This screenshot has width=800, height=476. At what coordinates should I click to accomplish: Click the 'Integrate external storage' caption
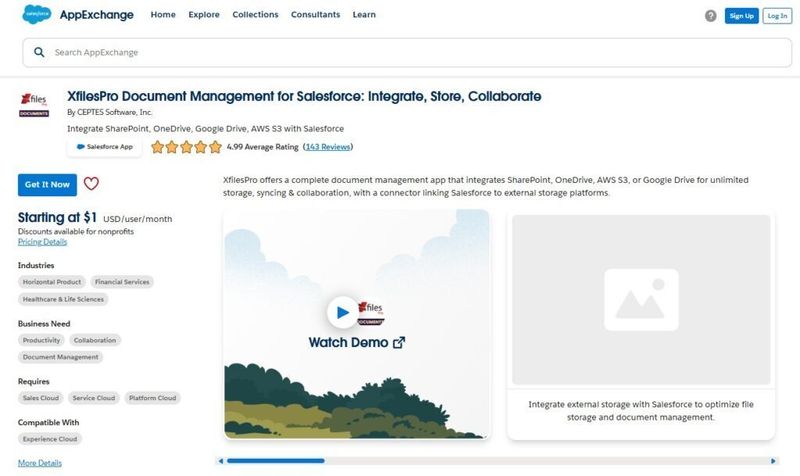(641, 411)
